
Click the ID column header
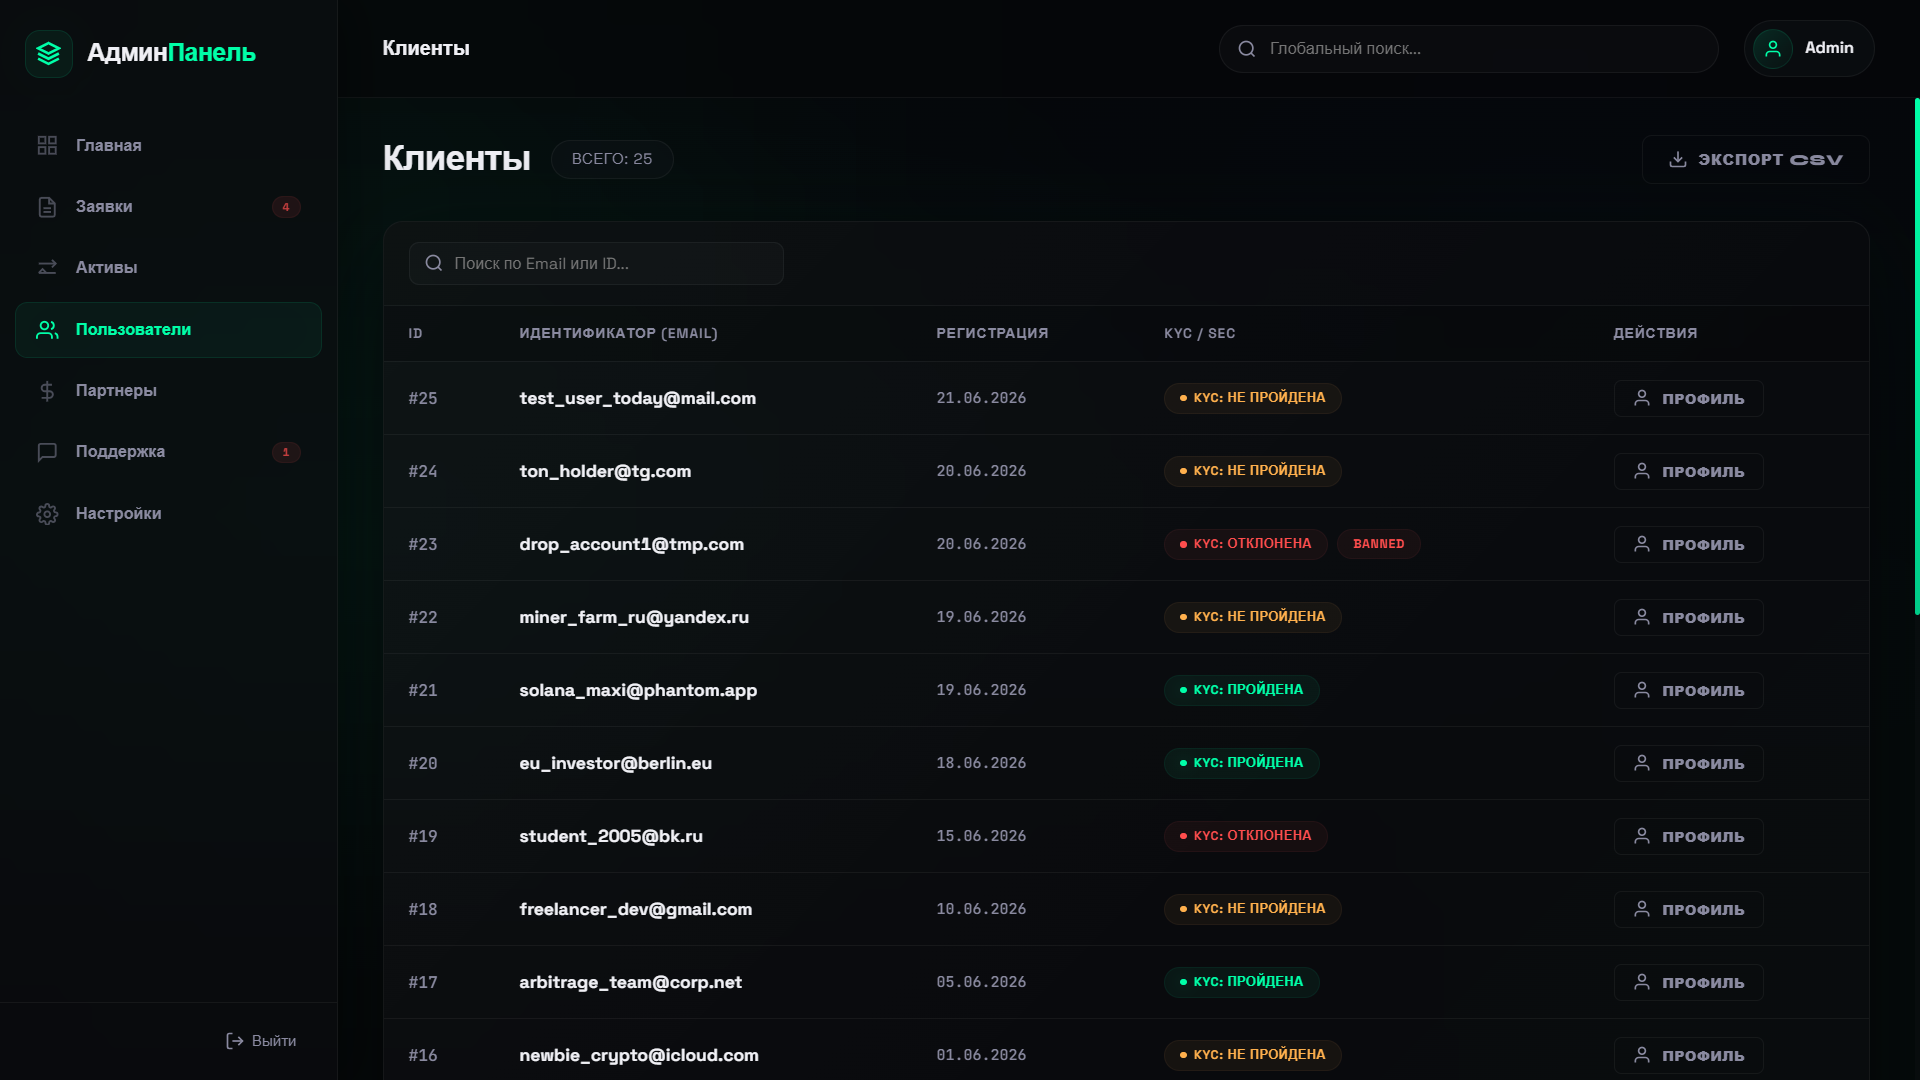pos(416,333)
